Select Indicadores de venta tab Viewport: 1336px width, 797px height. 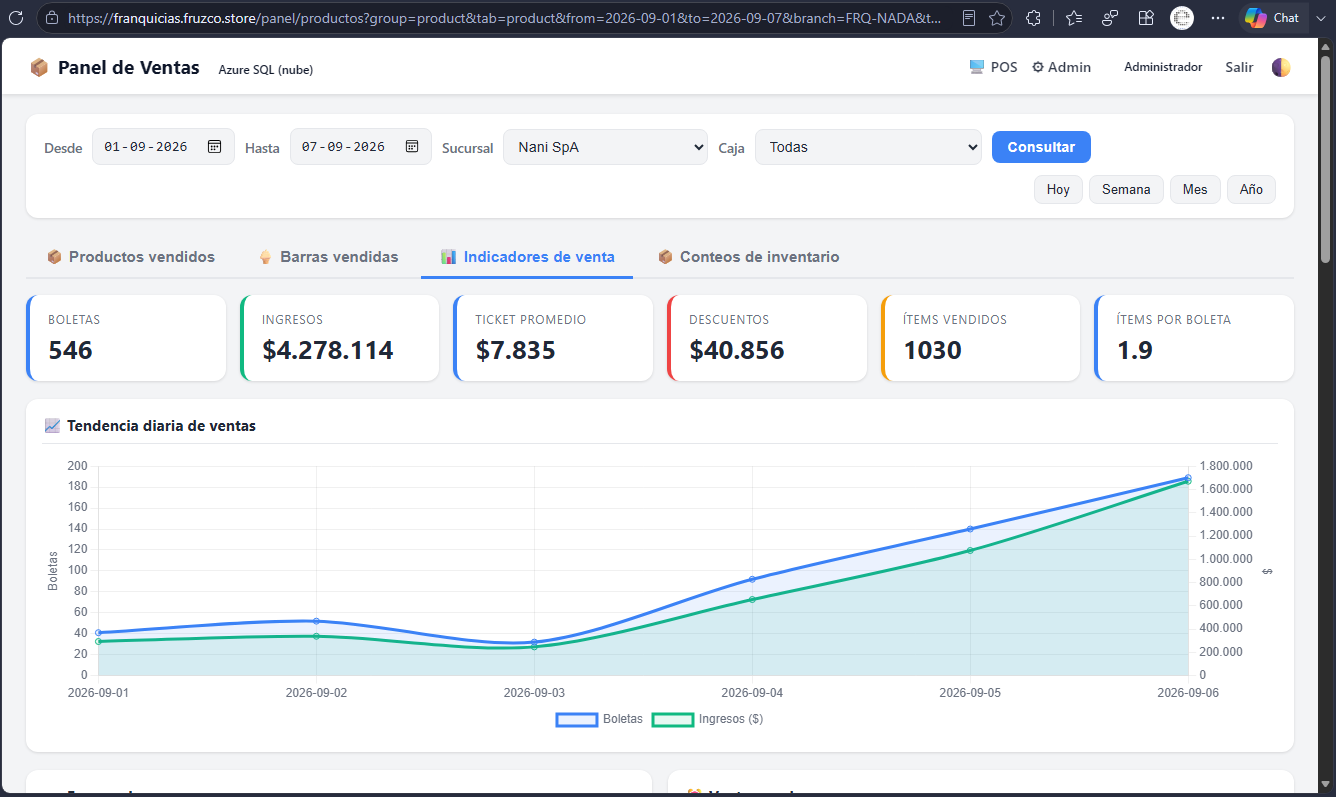[x=527, y=257]
